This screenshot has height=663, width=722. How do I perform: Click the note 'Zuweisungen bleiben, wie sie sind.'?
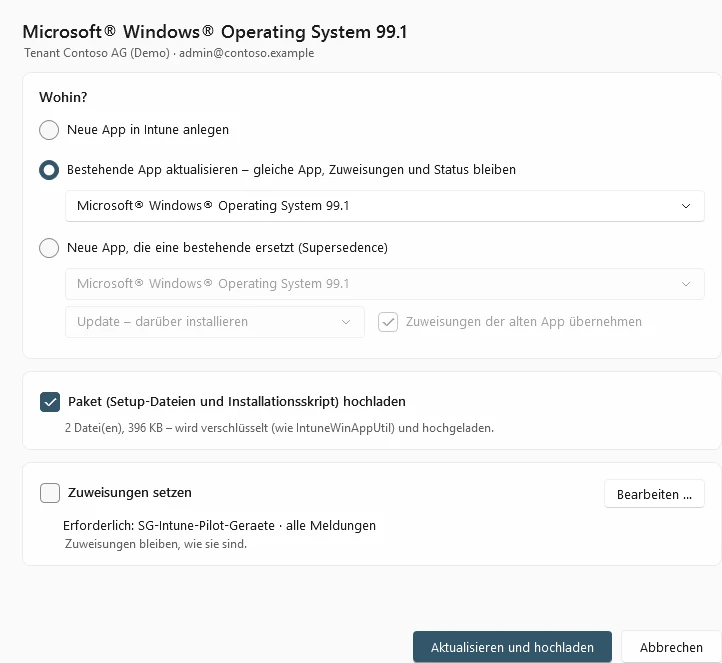pyautogui.click(x=156, y=544)
